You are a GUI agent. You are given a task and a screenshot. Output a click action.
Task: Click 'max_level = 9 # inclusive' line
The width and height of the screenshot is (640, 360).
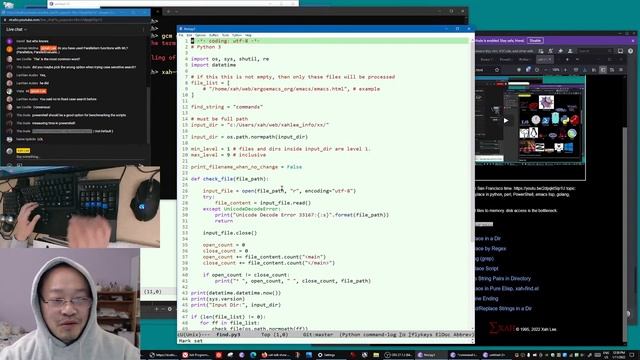point(228,155)
